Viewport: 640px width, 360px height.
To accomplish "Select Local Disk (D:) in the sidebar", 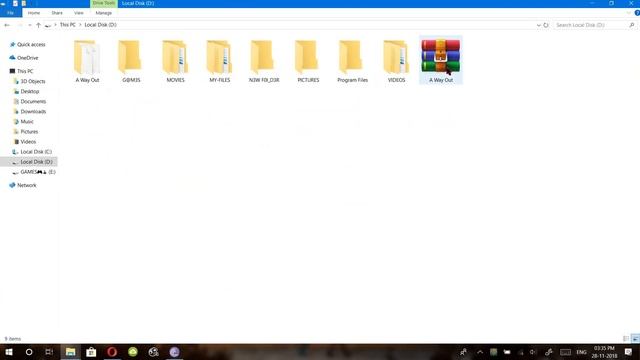I will point(29,162).
